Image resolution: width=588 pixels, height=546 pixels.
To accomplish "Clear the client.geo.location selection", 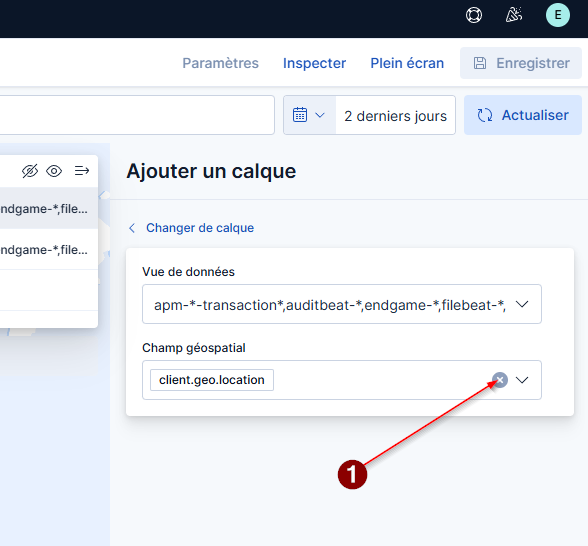I will 500,380.
